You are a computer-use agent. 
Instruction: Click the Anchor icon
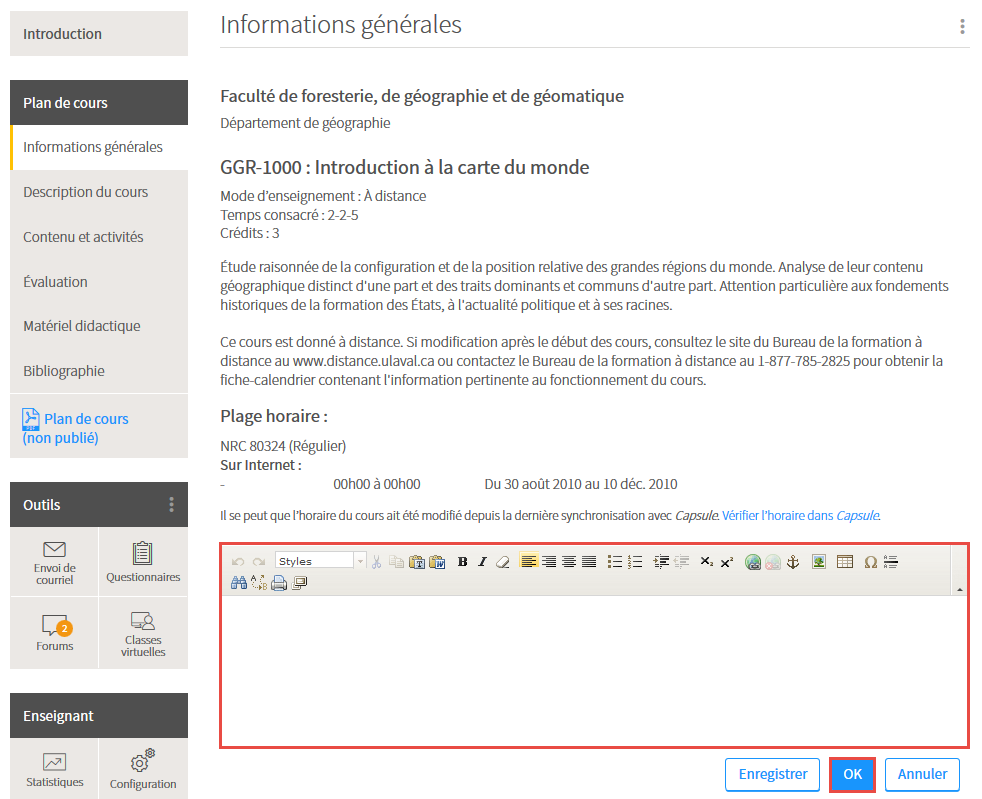pos(793,562)
